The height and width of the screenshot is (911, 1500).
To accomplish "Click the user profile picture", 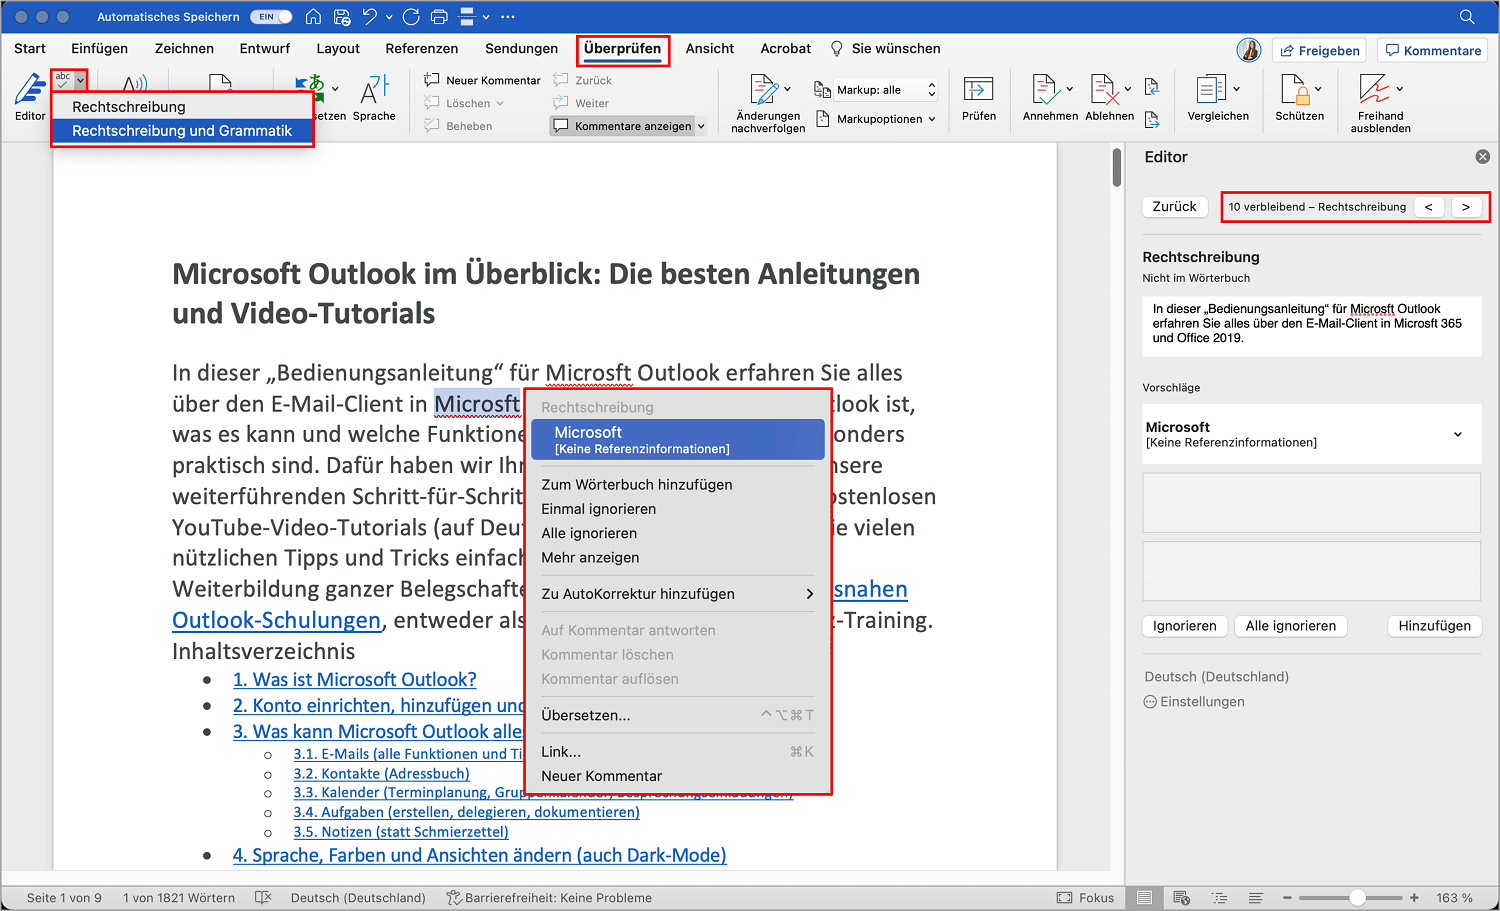I will point(1249,50).
